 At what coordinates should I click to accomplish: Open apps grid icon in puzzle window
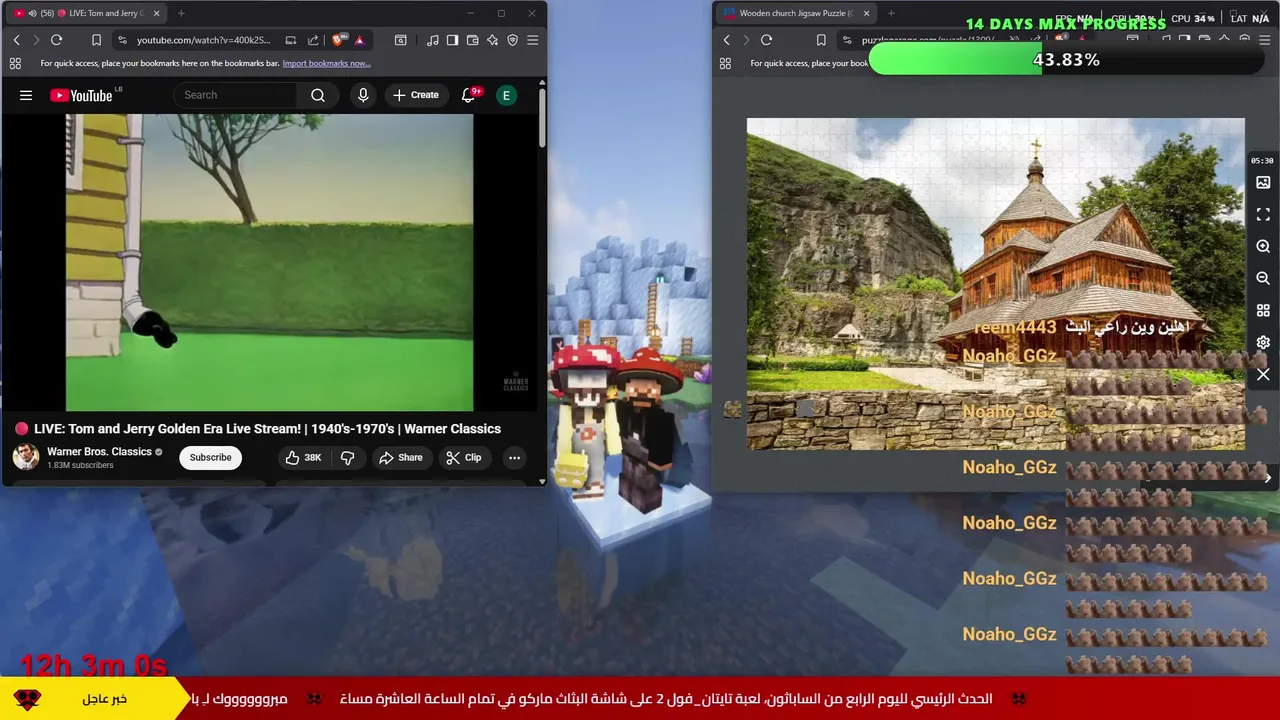tap(725, 63)
